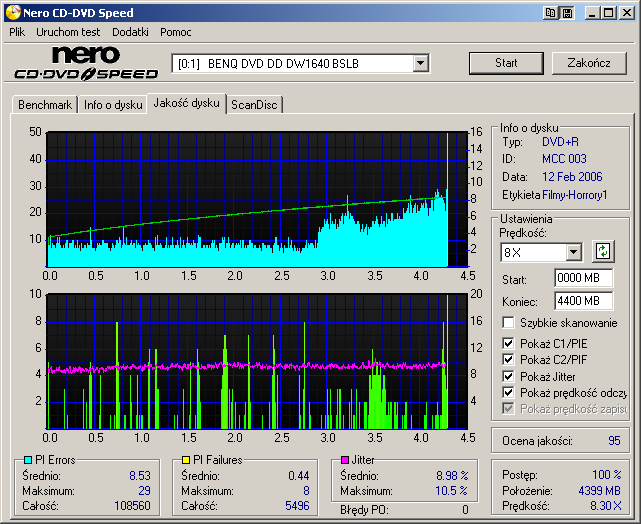This screenshot has width=641, height=524.
Task: Click PI Errors total 108560
Action: pos(132,506)
